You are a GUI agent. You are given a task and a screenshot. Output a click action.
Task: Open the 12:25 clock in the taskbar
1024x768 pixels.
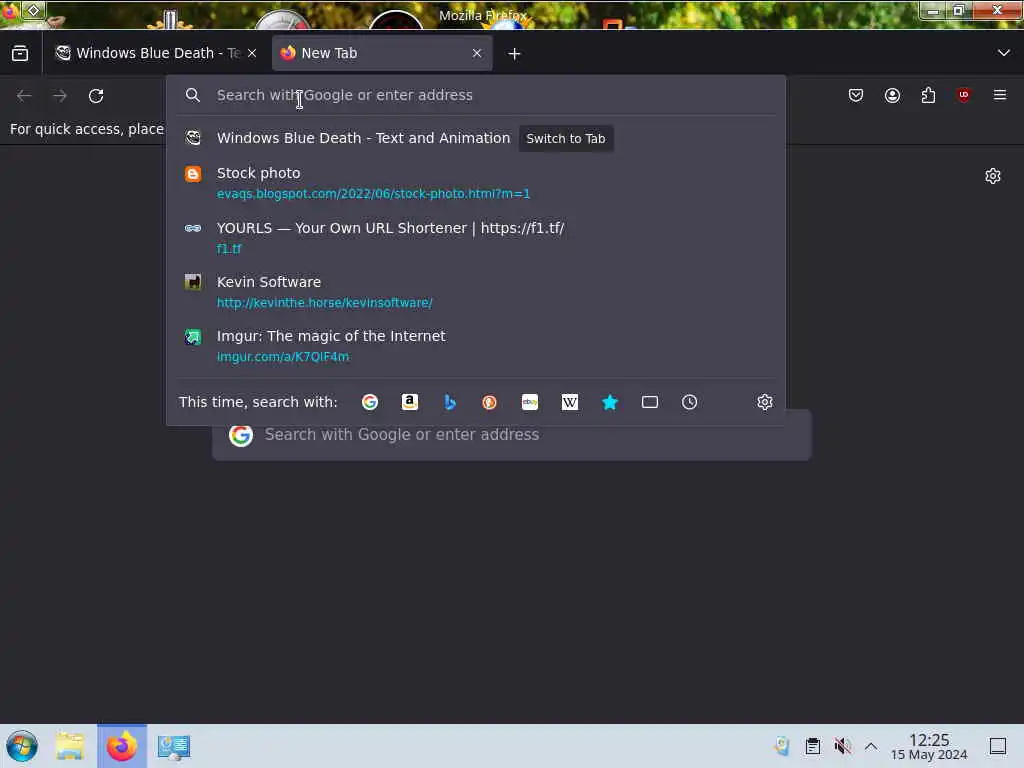point(929,746)
